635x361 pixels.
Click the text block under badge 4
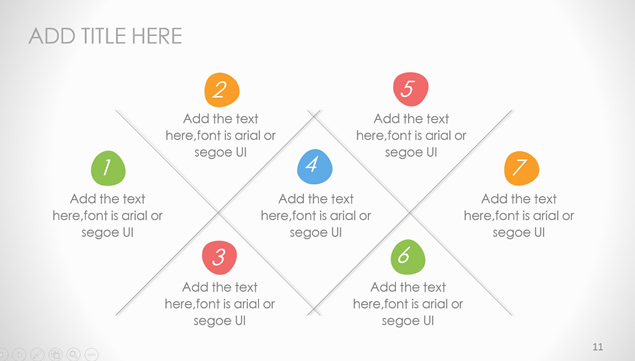point(316,216)
